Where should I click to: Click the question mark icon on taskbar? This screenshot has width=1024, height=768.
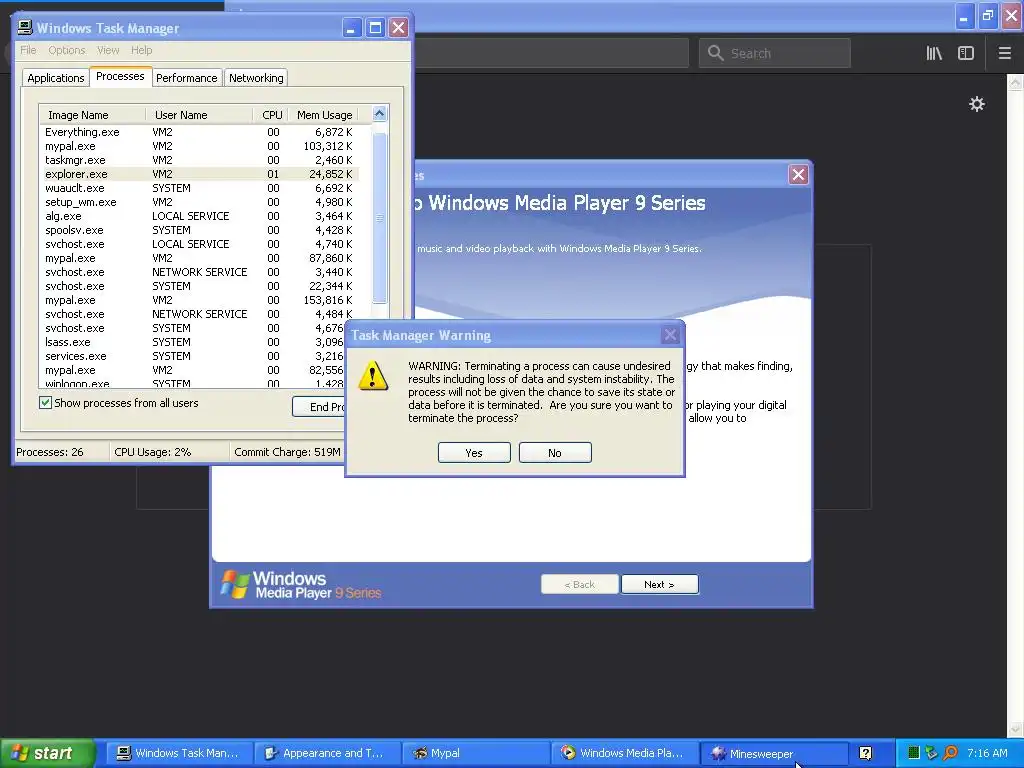(865, 753)
